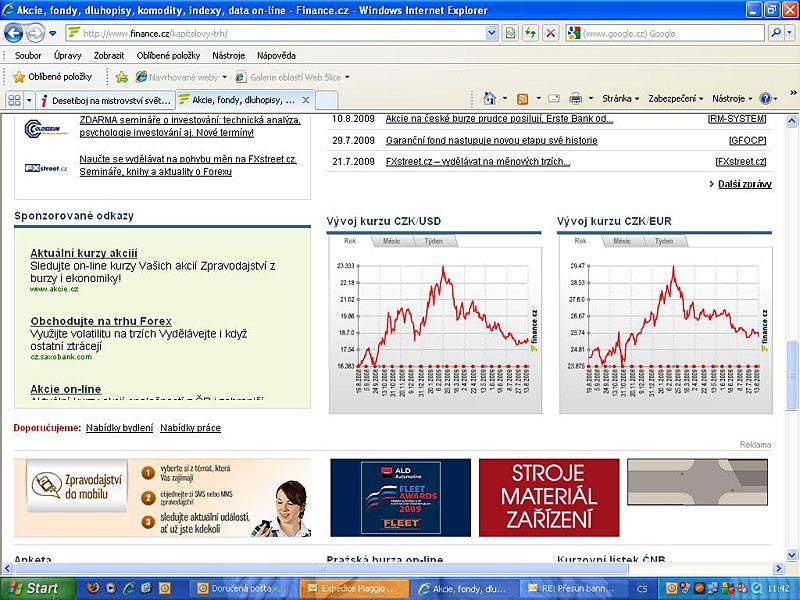Click the Home page icon
This screenshot has width=800, height=600.
click(x=490, y=98)
